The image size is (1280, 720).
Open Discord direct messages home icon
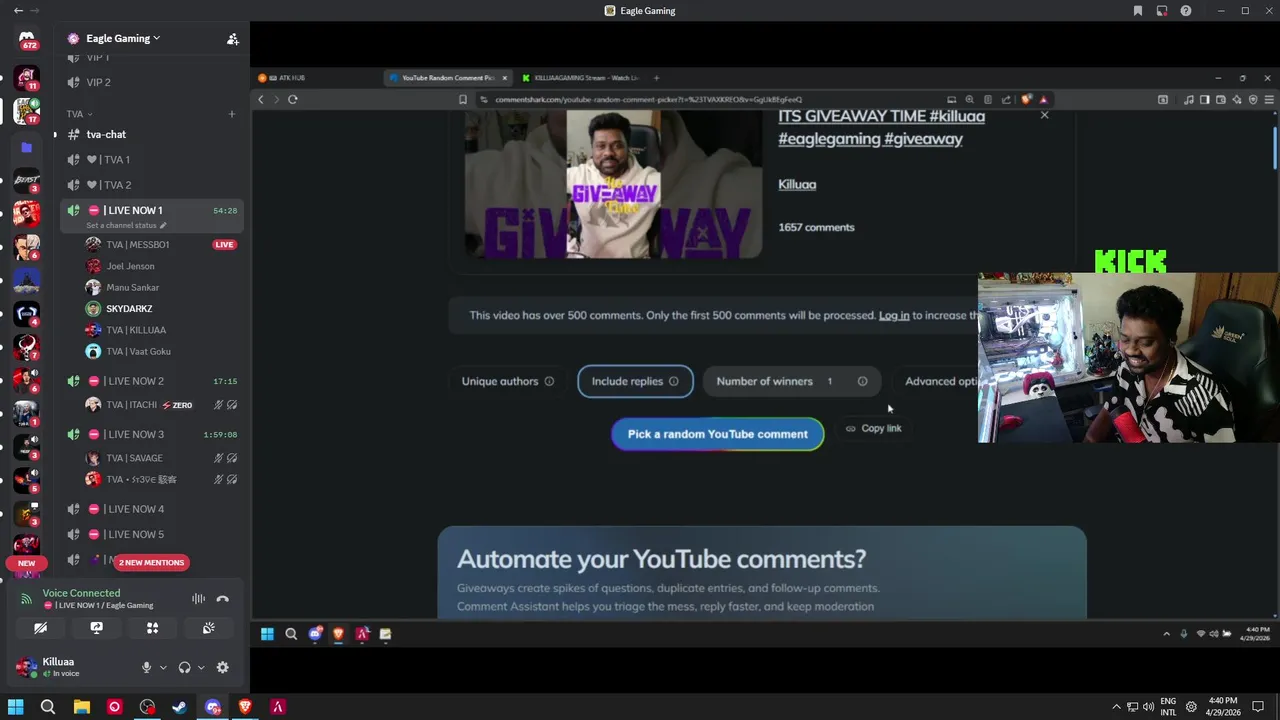coord(27,40)
